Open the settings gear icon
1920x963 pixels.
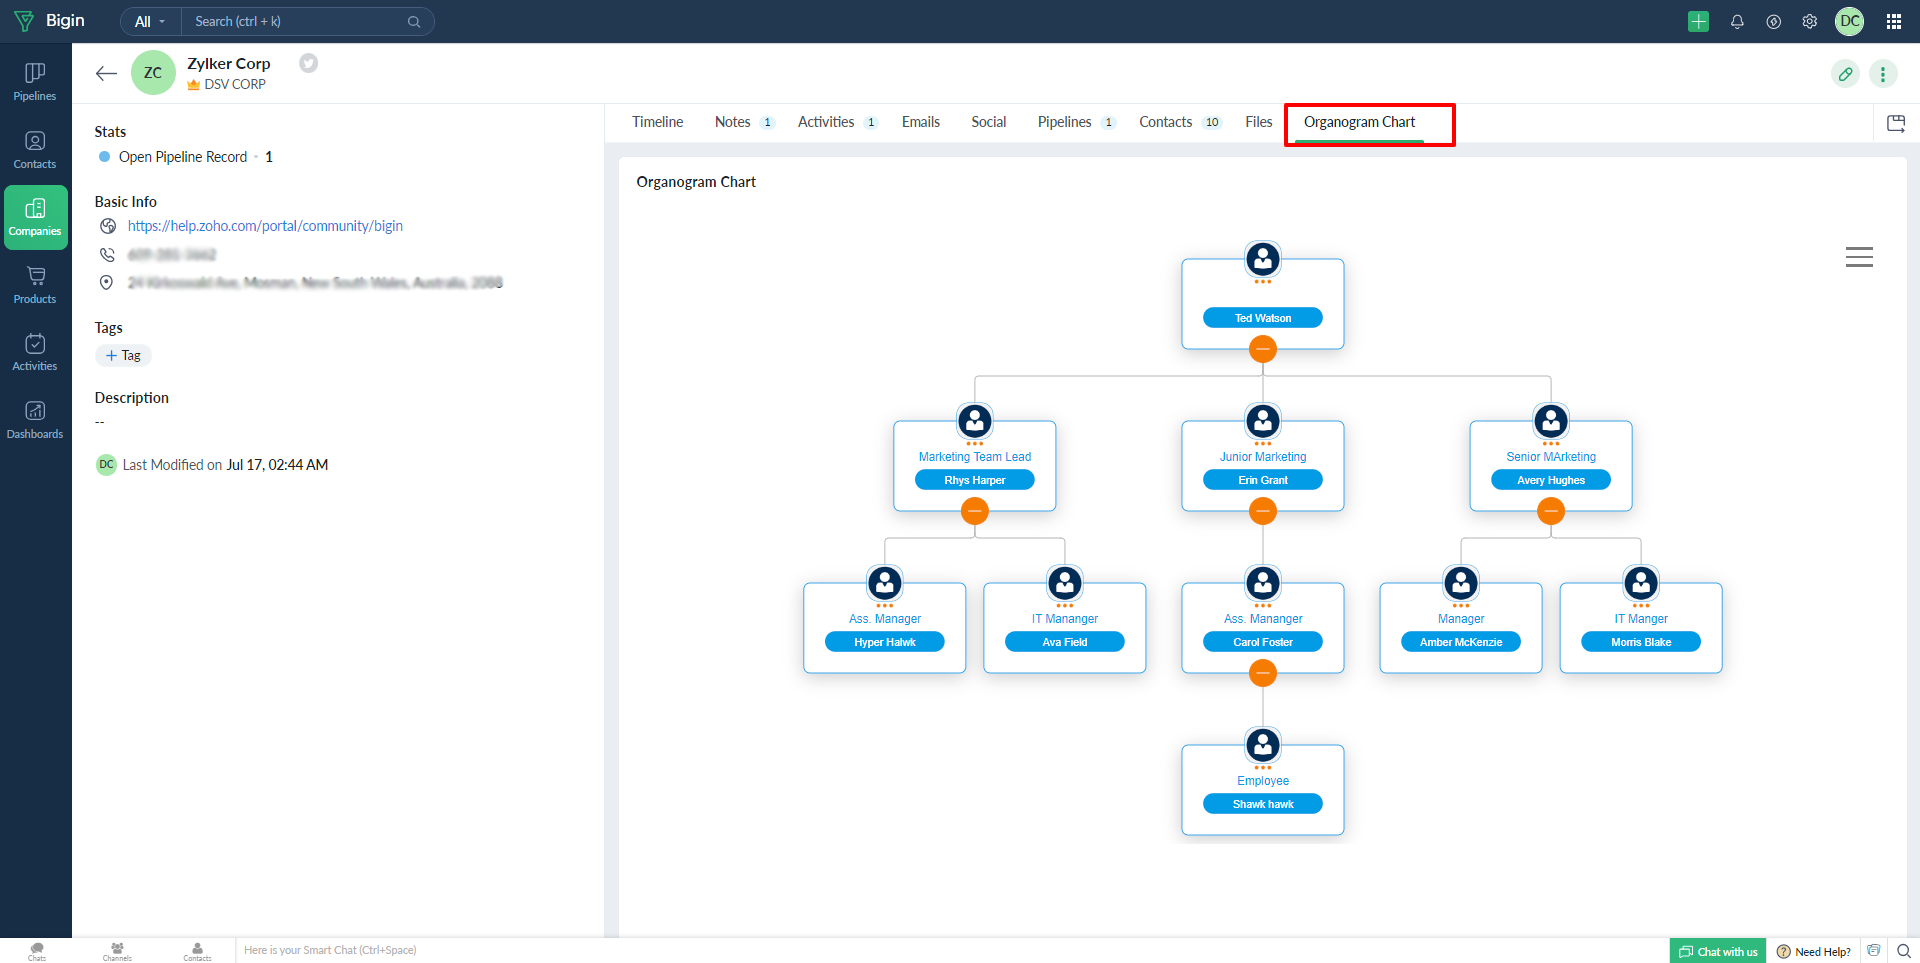pos(1810,21)
